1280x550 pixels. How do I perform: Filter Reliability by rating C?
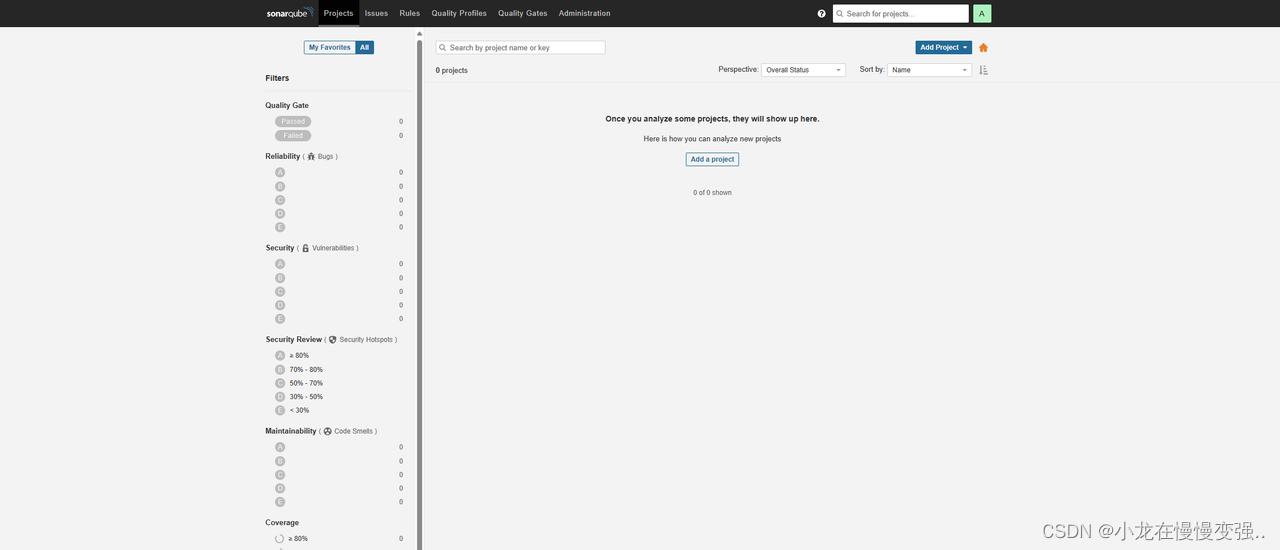point(280,200)
